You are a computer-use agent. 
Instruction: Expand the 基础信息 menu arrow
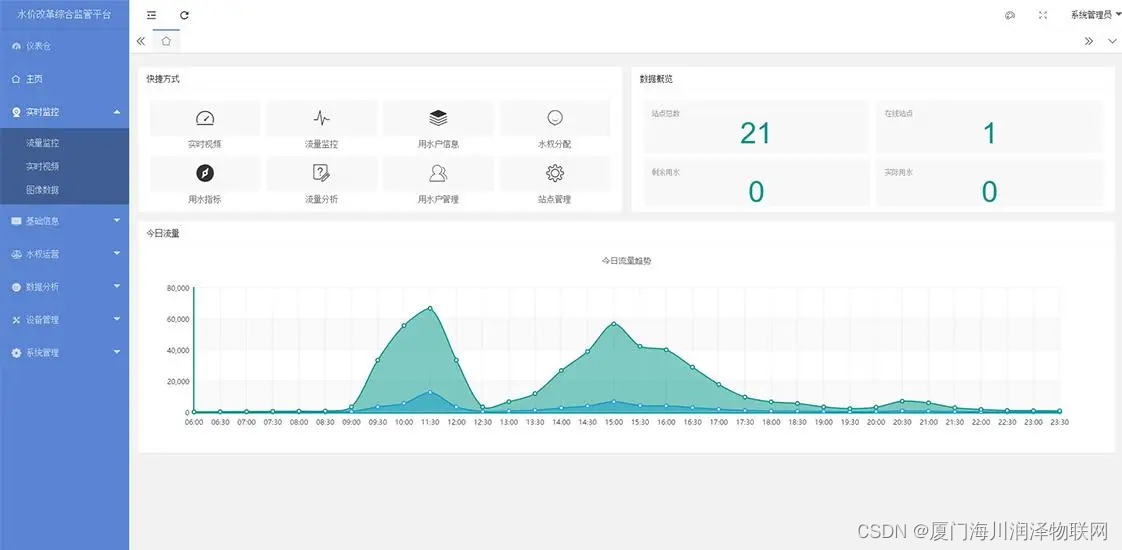(x=117, y=221)
